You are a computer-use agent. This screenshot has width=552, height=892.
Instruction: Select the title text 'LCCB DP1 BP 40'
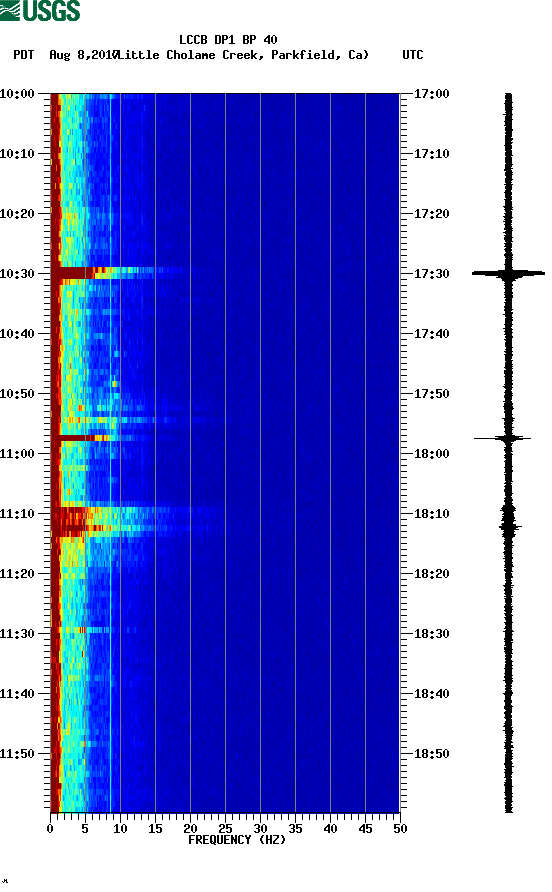click(x=228, y=40)
